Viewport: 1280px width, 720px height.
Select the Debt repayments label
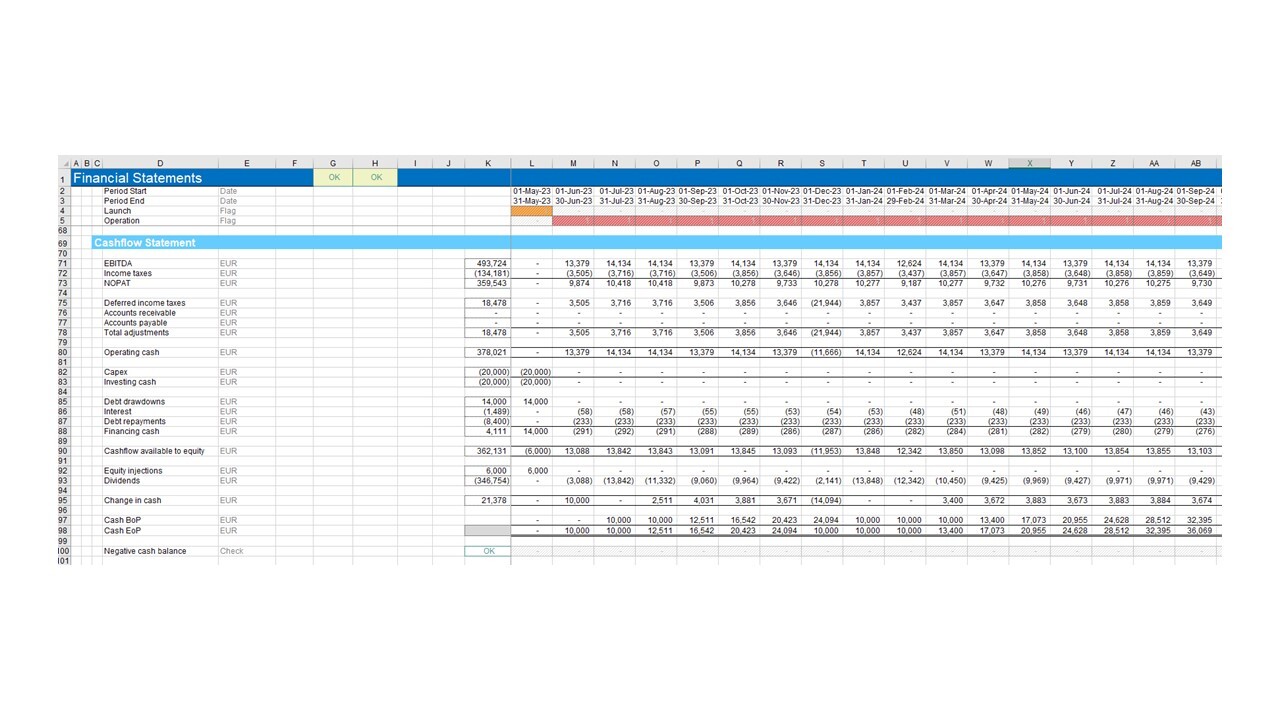(x=137, y=421)
